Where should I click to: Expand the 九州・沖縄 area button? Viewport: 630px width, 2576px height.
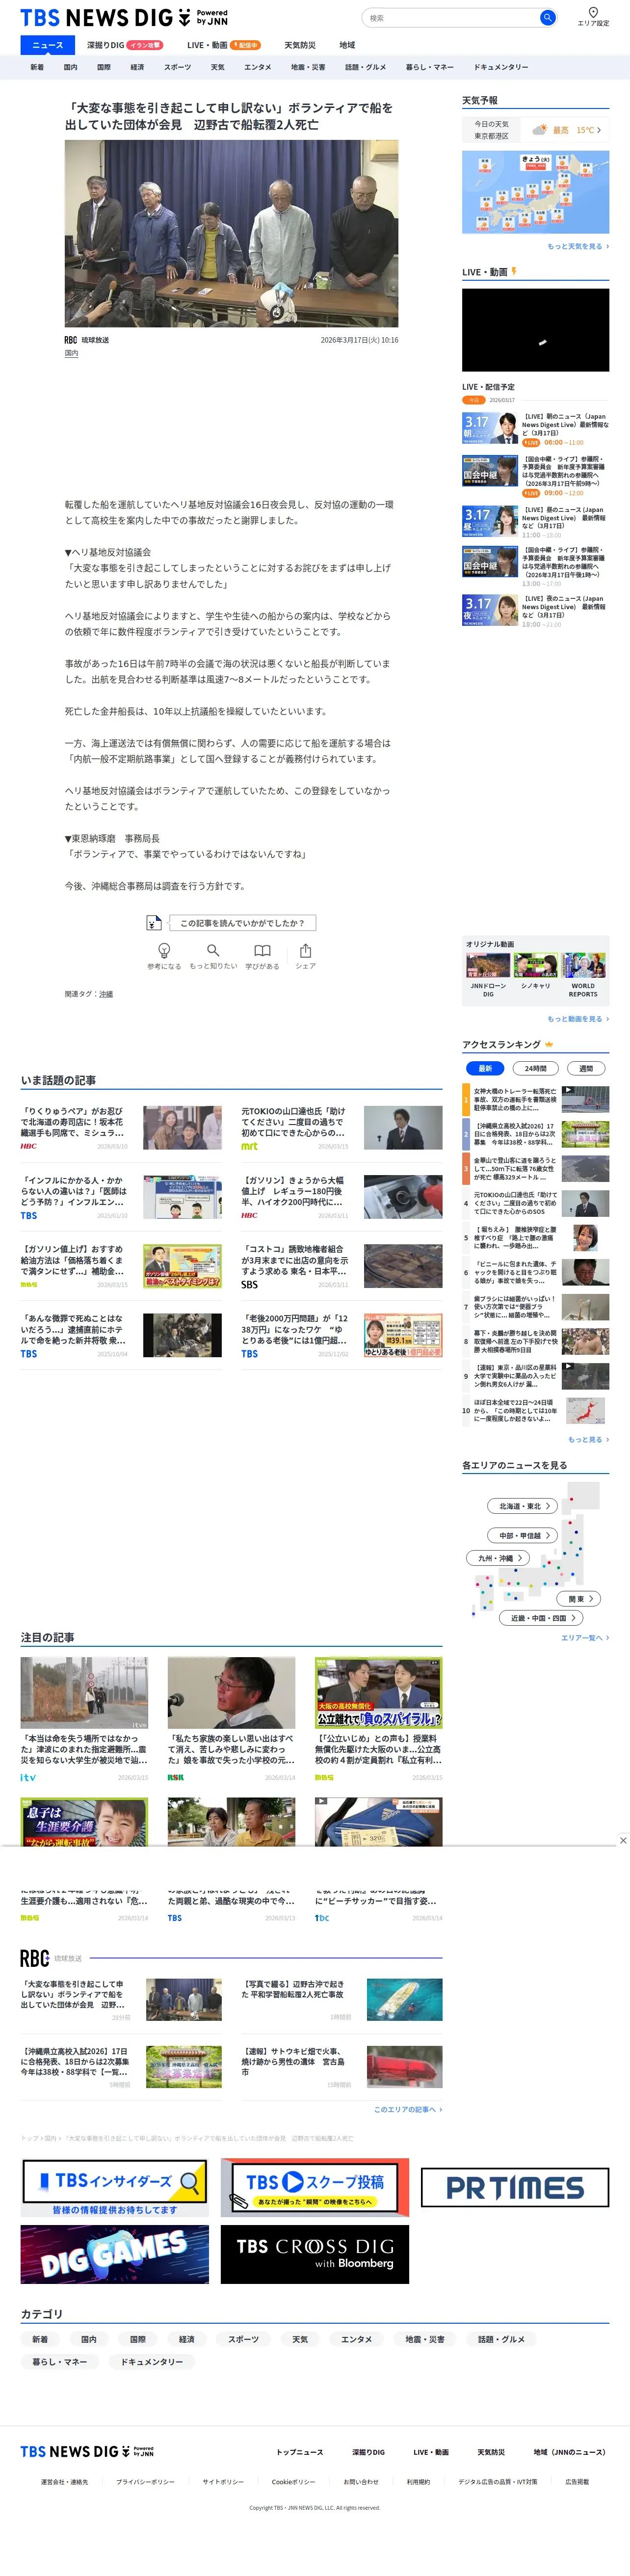pos(498,1558)
